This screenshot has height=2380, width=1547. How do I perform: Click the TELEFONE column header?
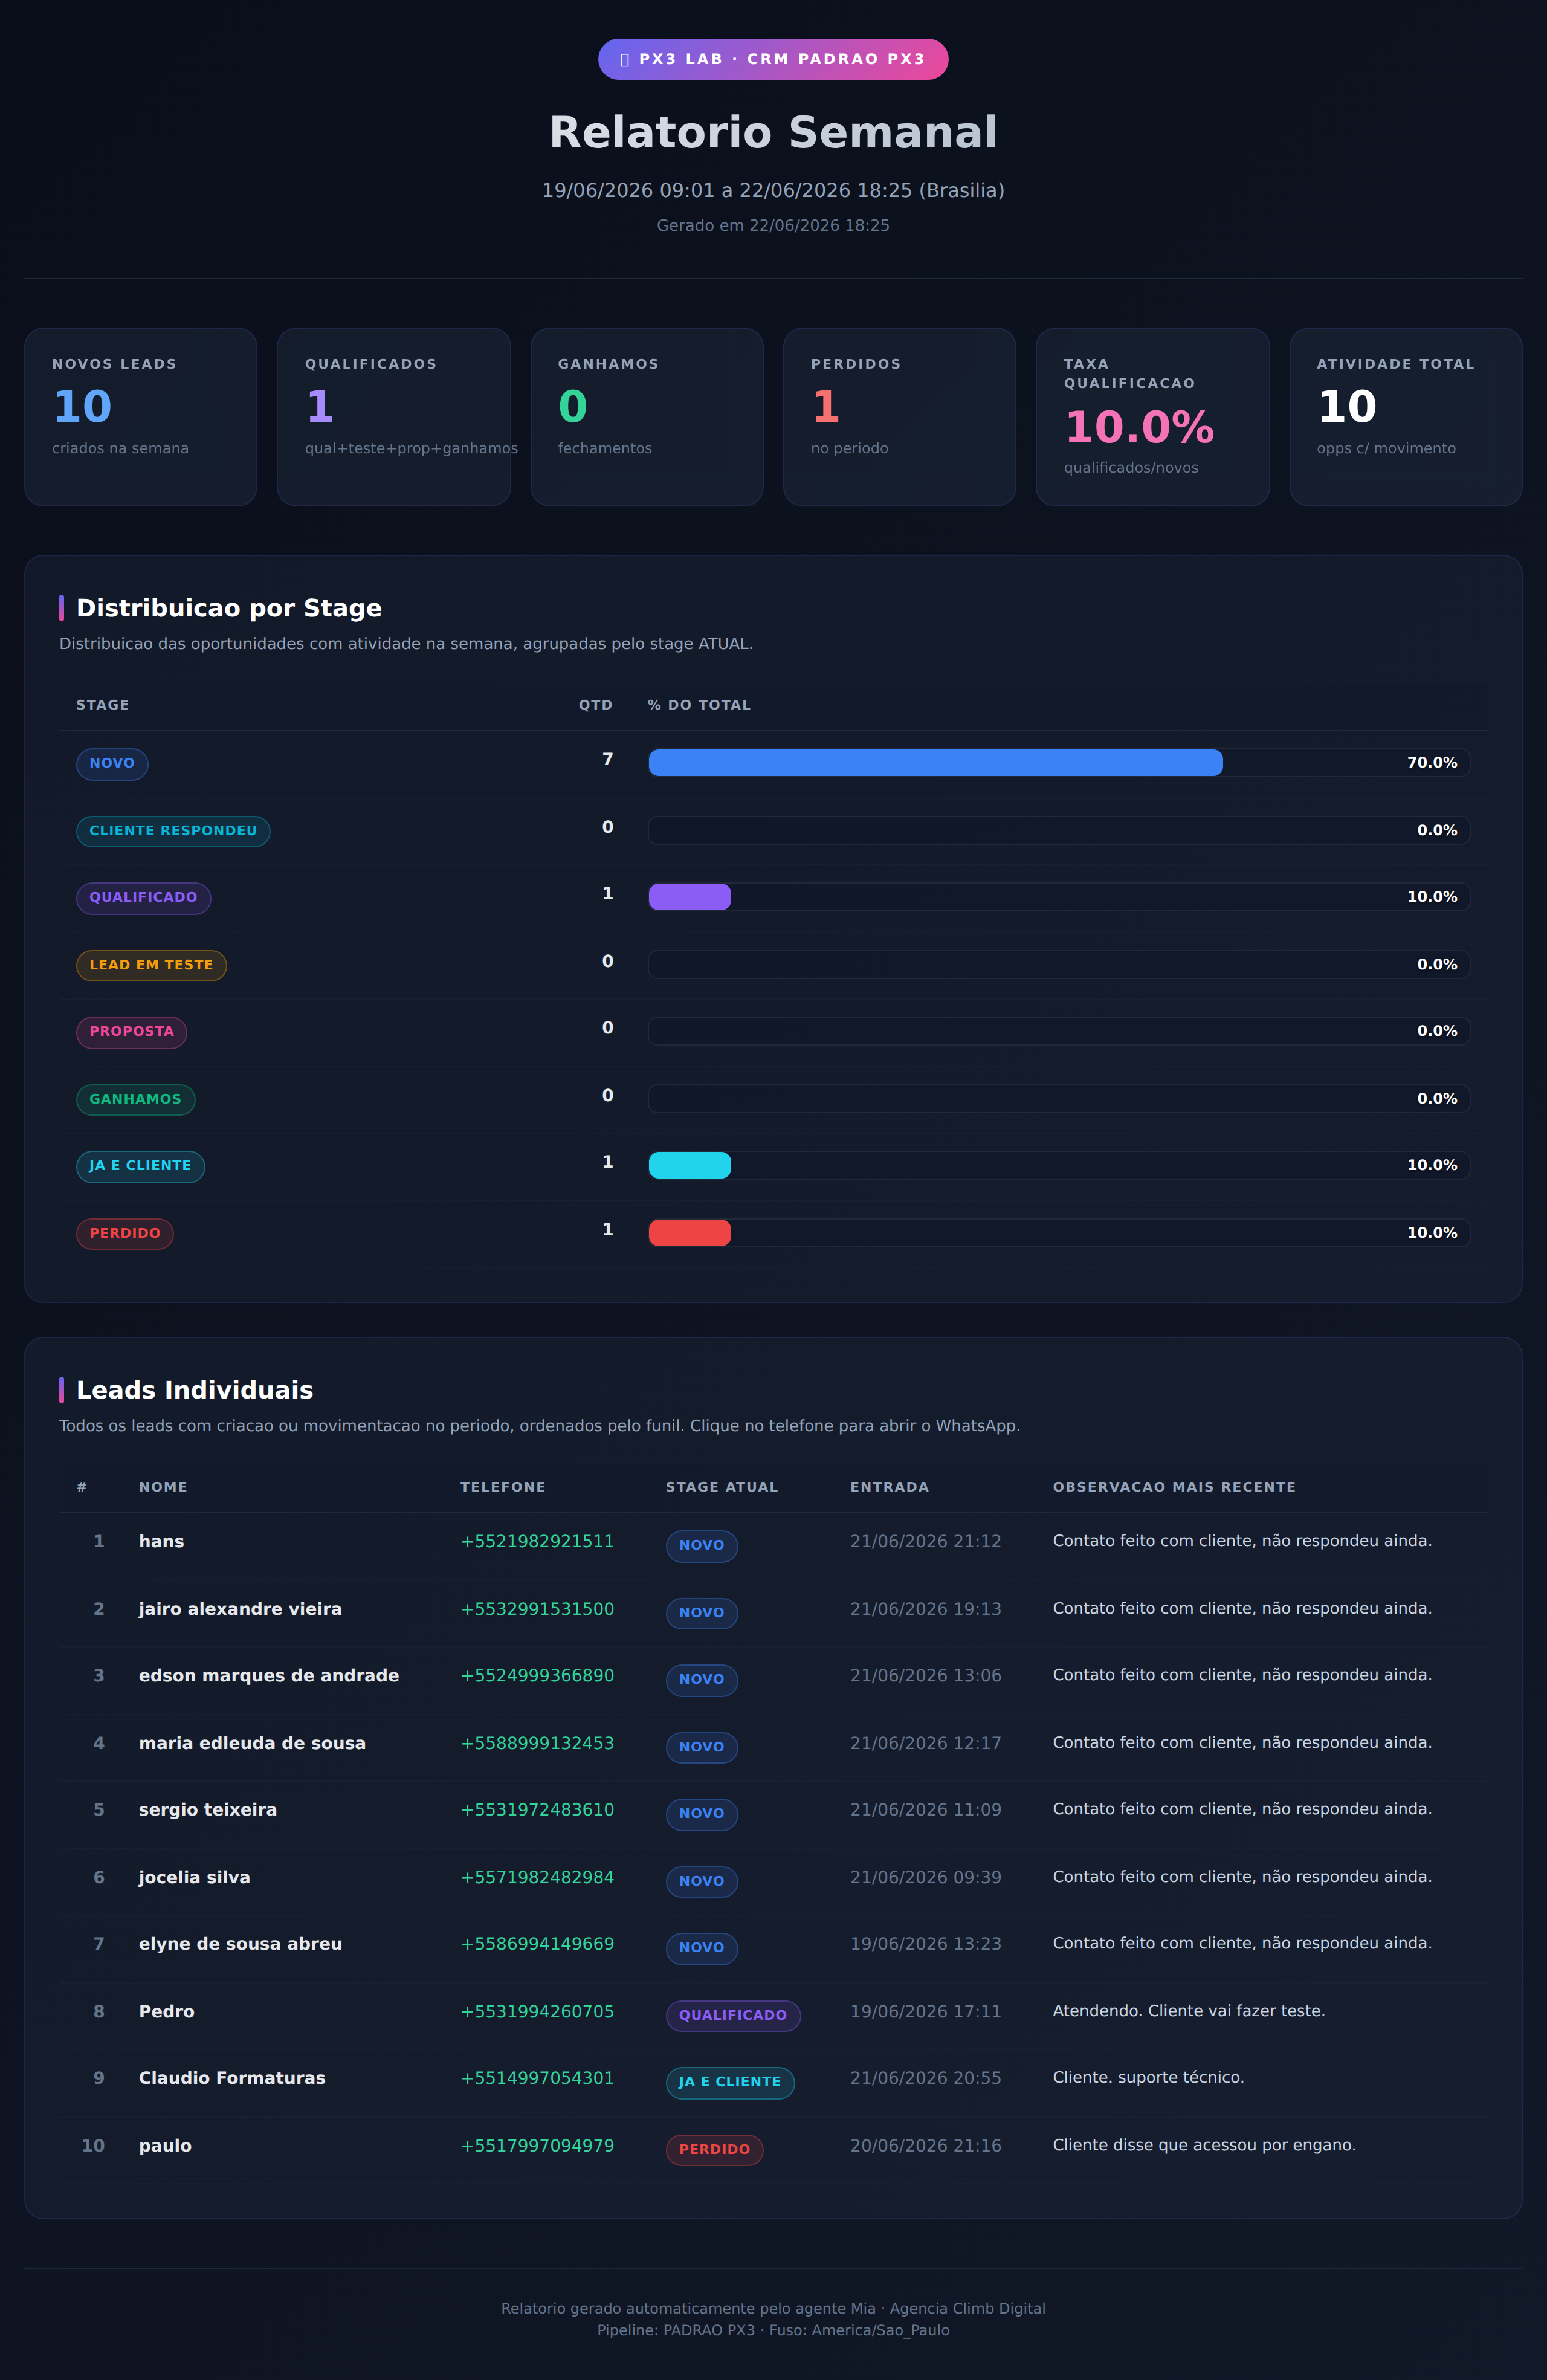(503, 1487)
